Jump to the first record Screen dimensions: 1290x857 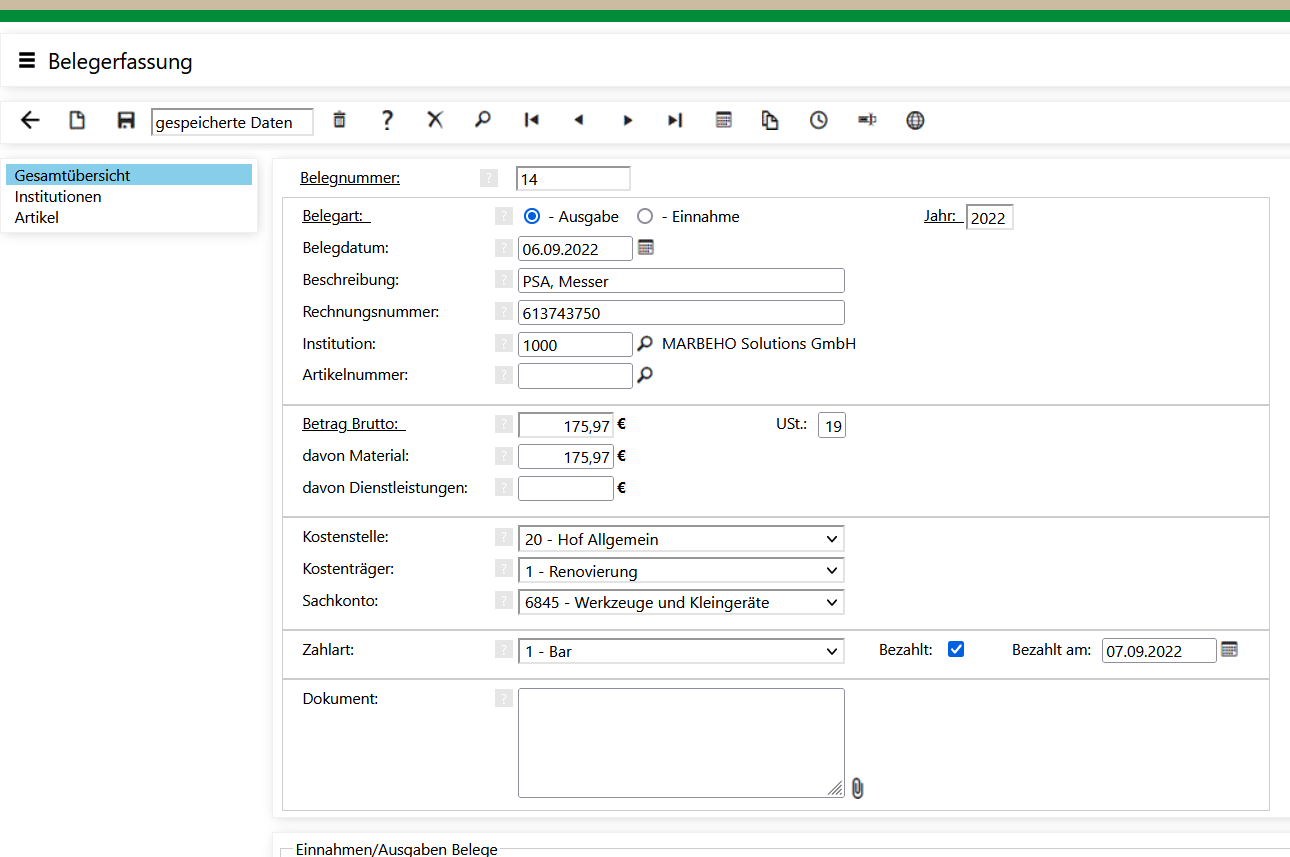(x=531, y=121)
